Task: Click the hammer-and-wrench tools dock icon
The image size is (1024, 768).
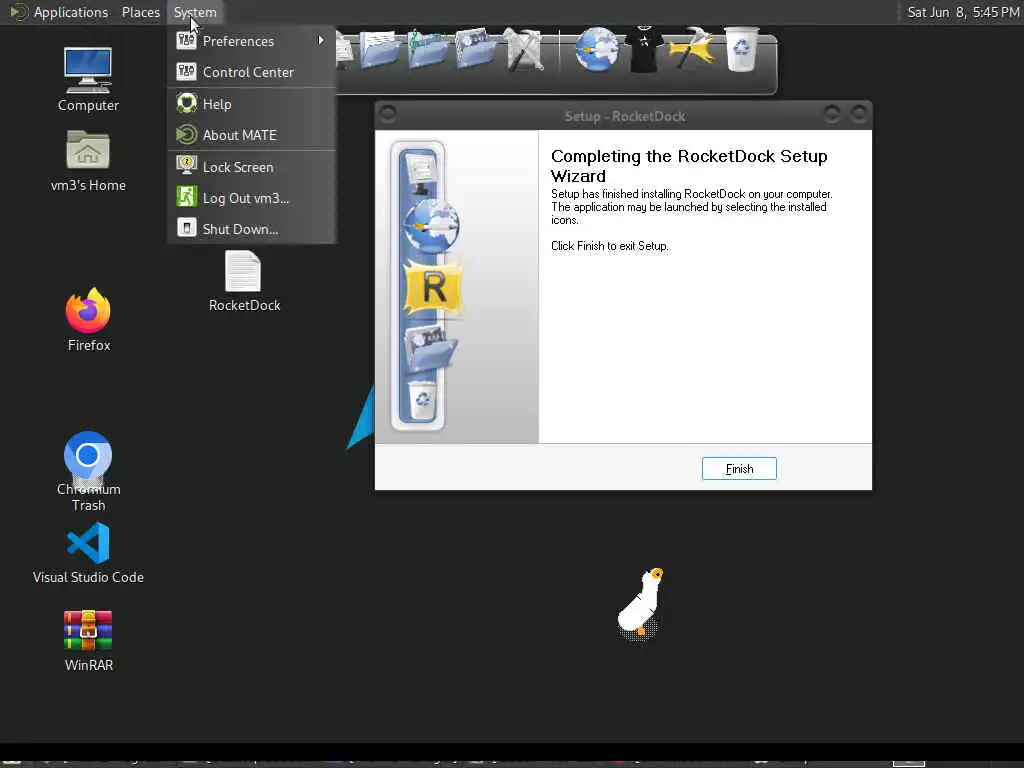Action: click(x=524, y=50)
